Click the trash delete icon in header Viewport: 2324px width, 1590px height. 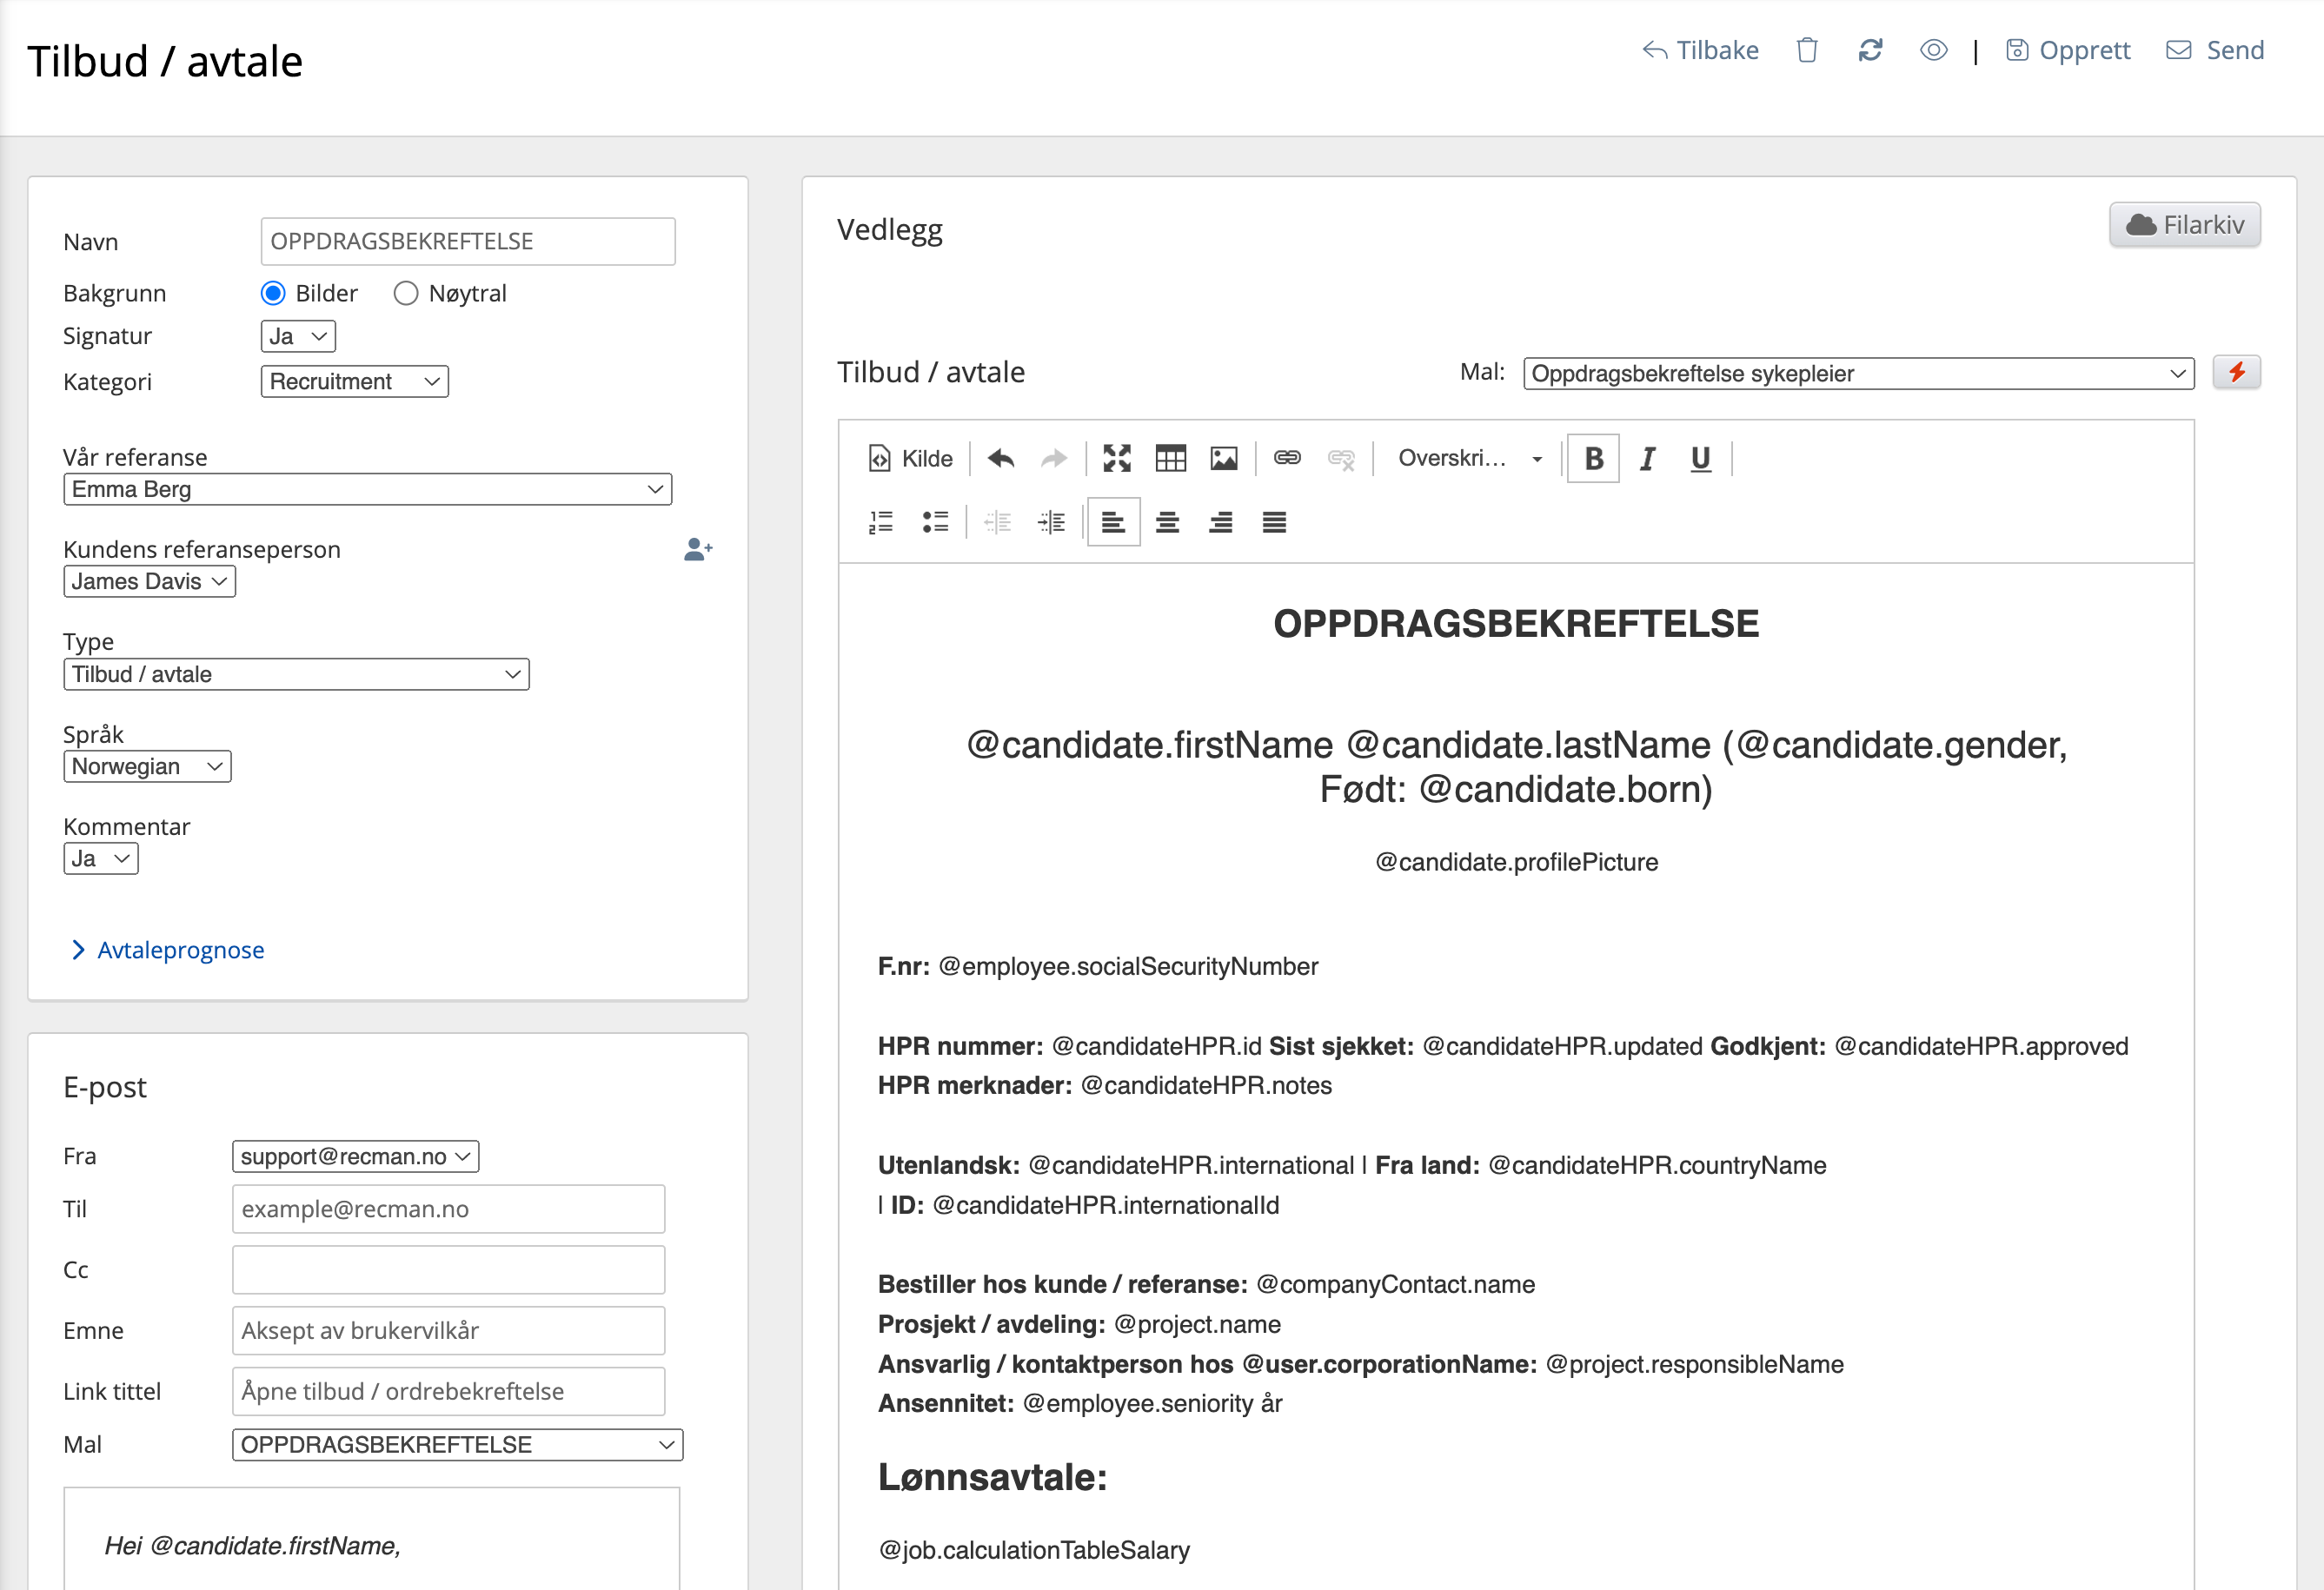point(1806,50)
